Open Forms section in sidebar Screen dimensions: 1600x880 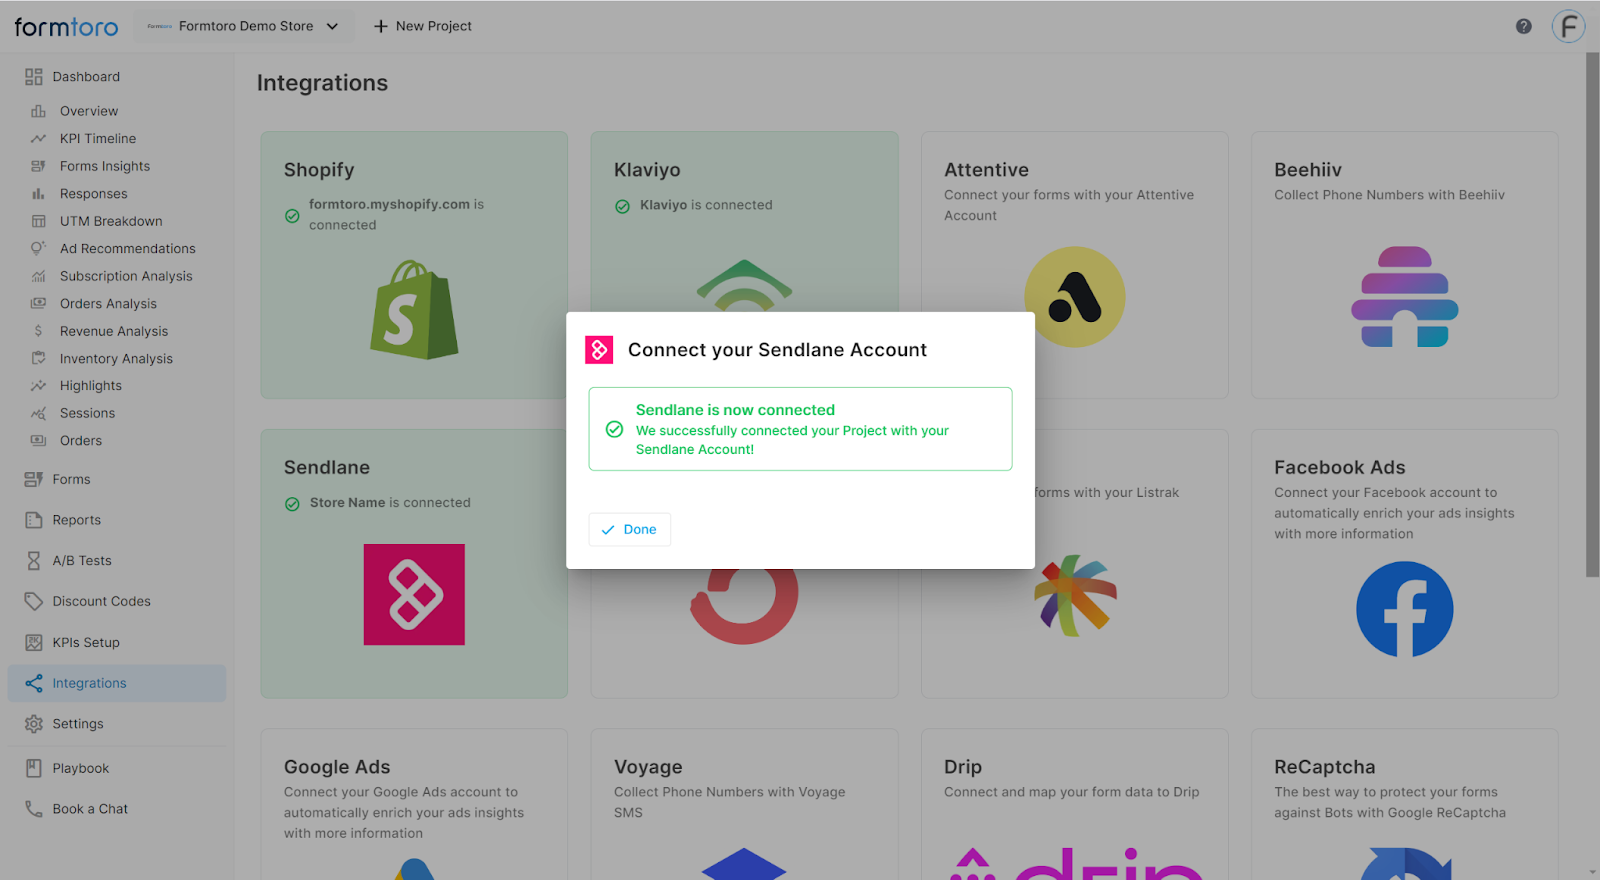pos(71,480)
